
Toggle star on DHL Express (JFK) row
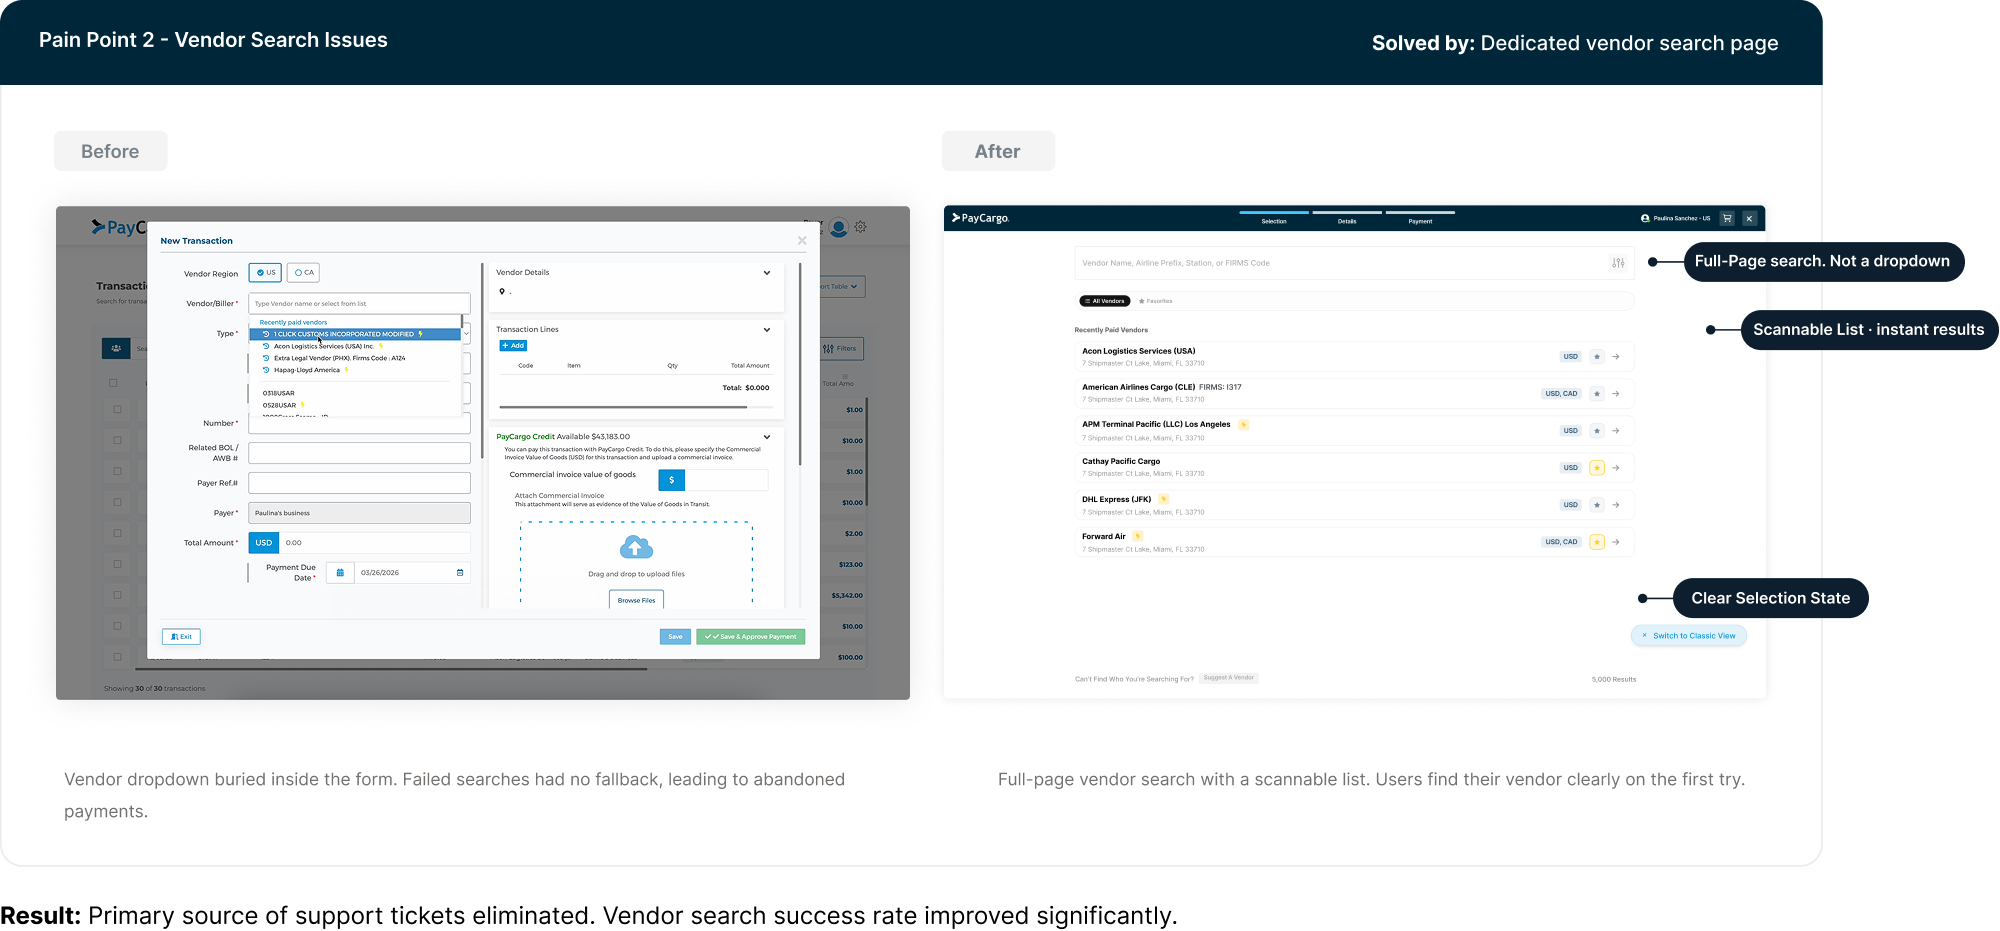pos(1597,505)
